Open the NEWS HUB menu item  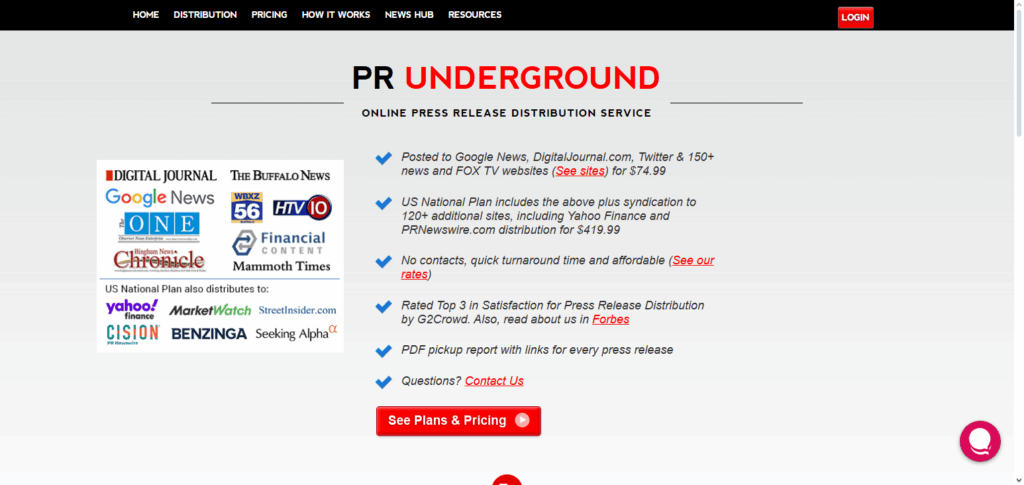(409, 14)
